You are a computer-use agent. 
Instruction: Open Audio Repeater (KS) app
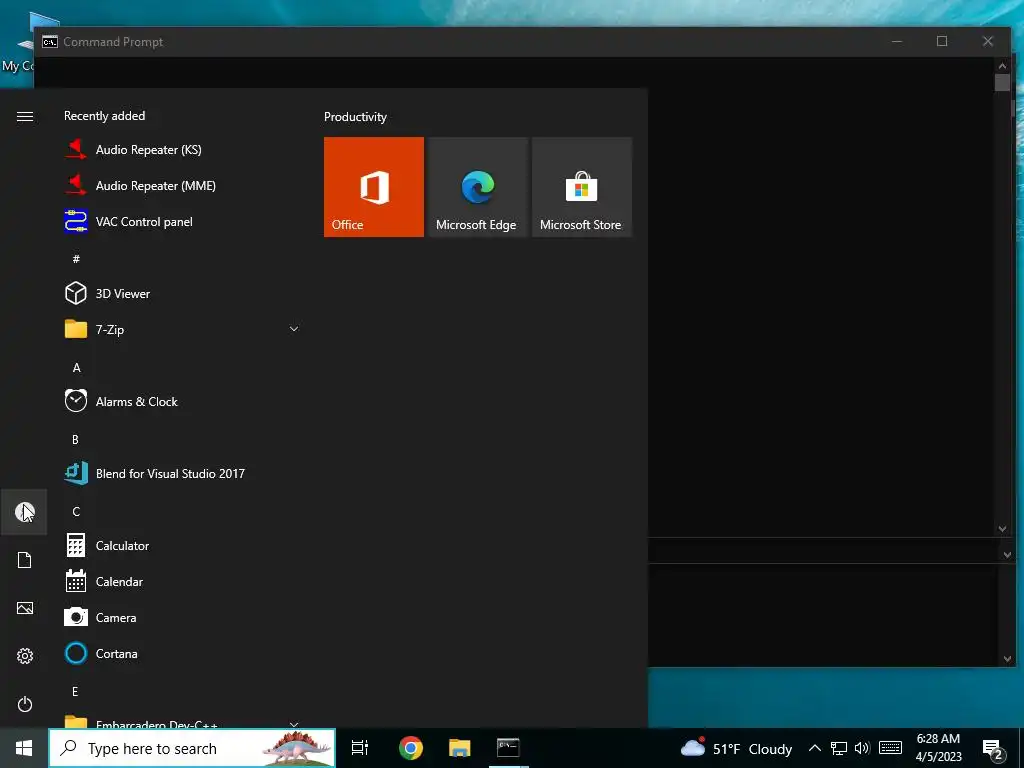click(x=181, y=150)
